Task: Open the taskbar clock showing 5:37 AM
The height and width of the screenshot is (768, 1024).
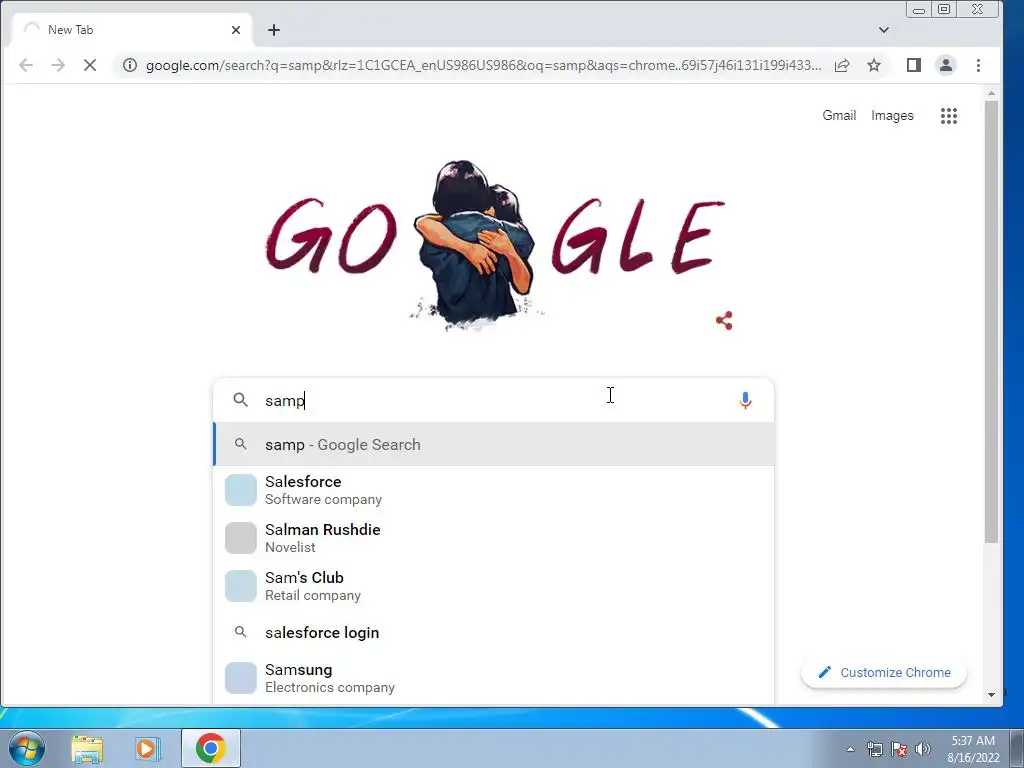Action: pos(973,749)
